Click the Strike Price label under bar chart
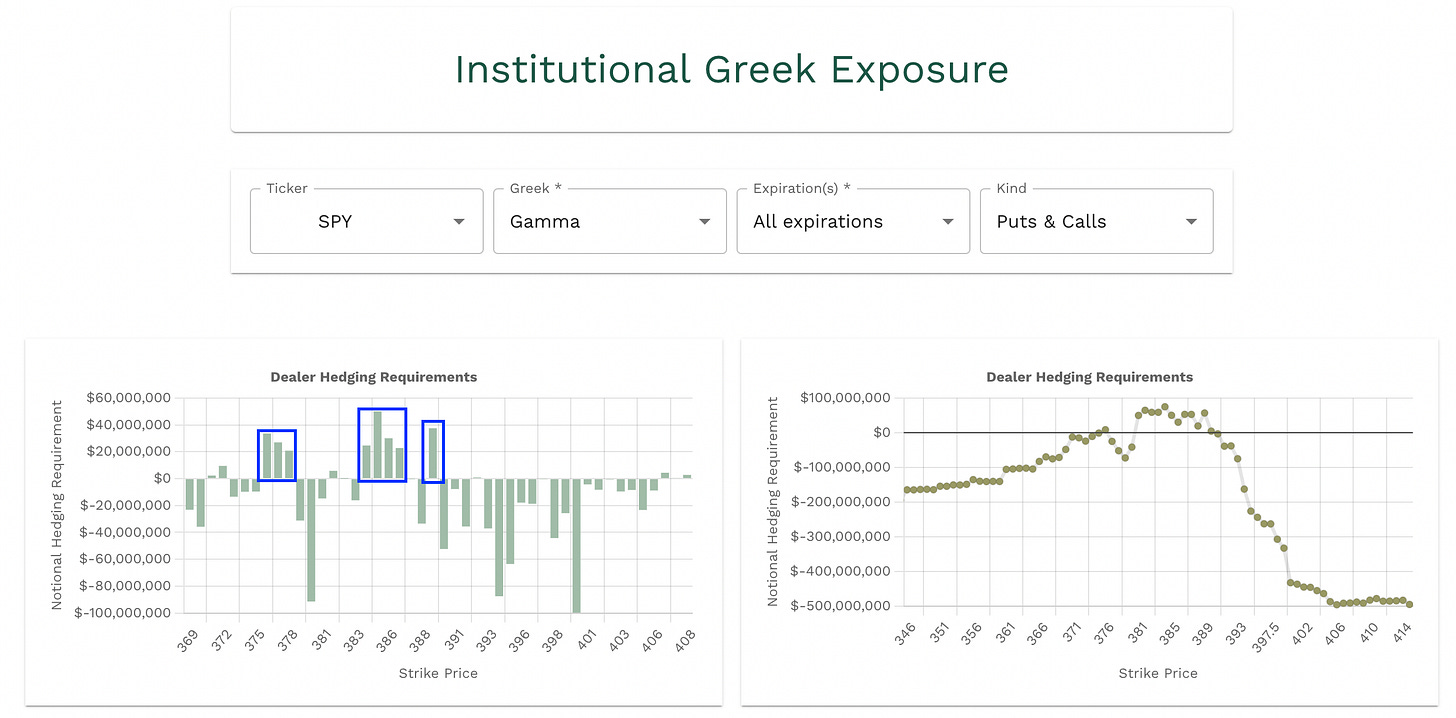The width and height of the screenshot is (1456, 718). pyautogui.click(x=439, y=673)
